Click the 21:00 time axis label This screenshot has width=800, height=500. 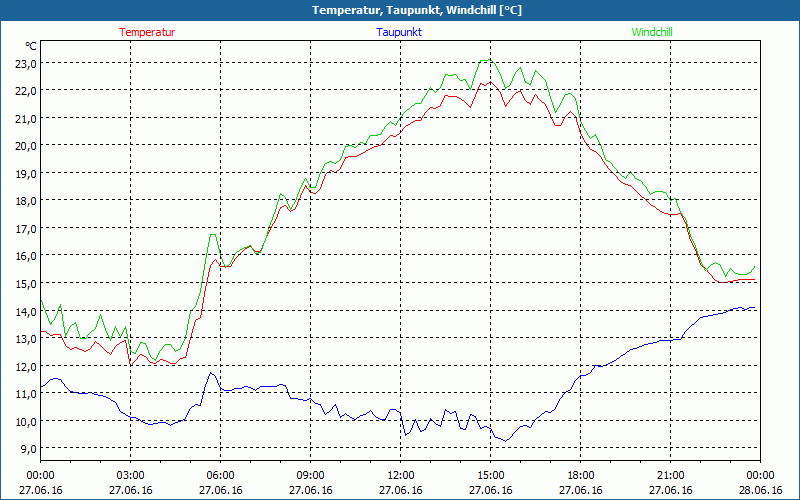click(670, 476)
